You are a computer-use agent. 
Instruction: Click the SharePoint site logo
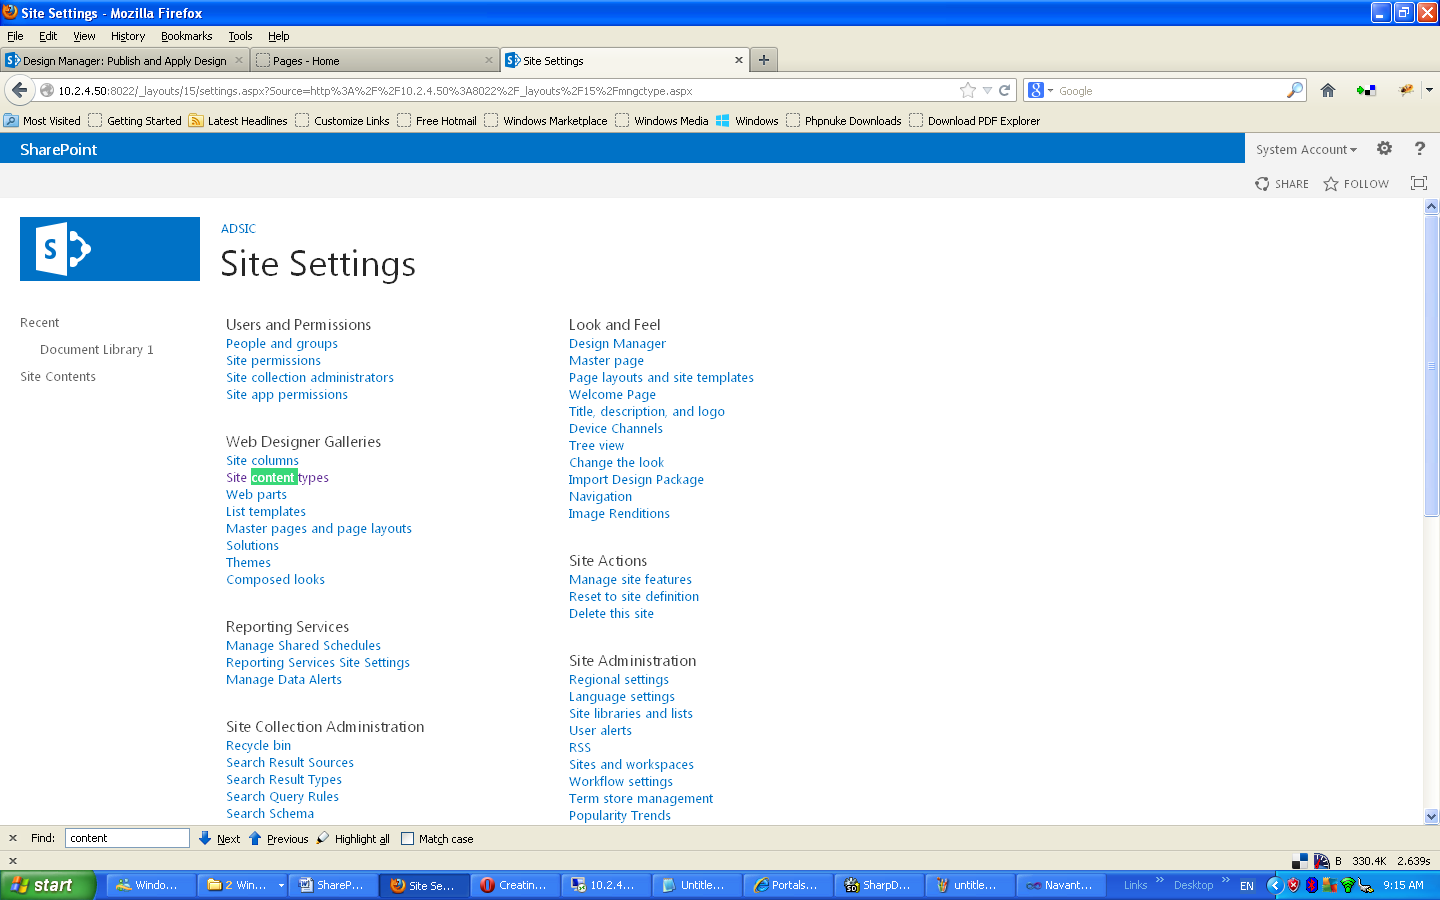pyautogui.click(x=109, y=249)
